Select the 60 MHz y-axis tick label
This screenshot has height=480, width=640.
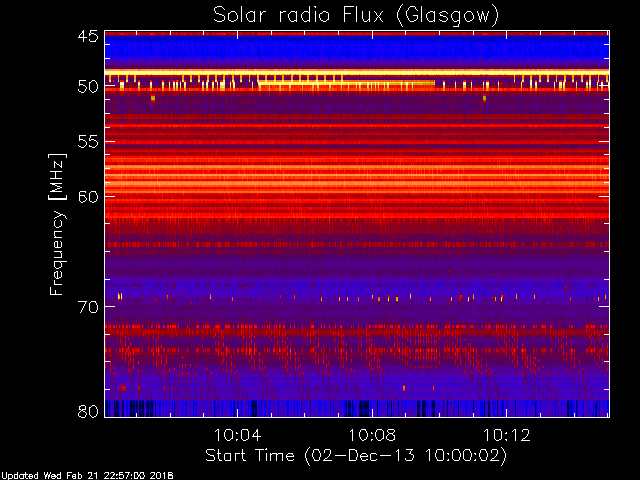tap(87, 196)
